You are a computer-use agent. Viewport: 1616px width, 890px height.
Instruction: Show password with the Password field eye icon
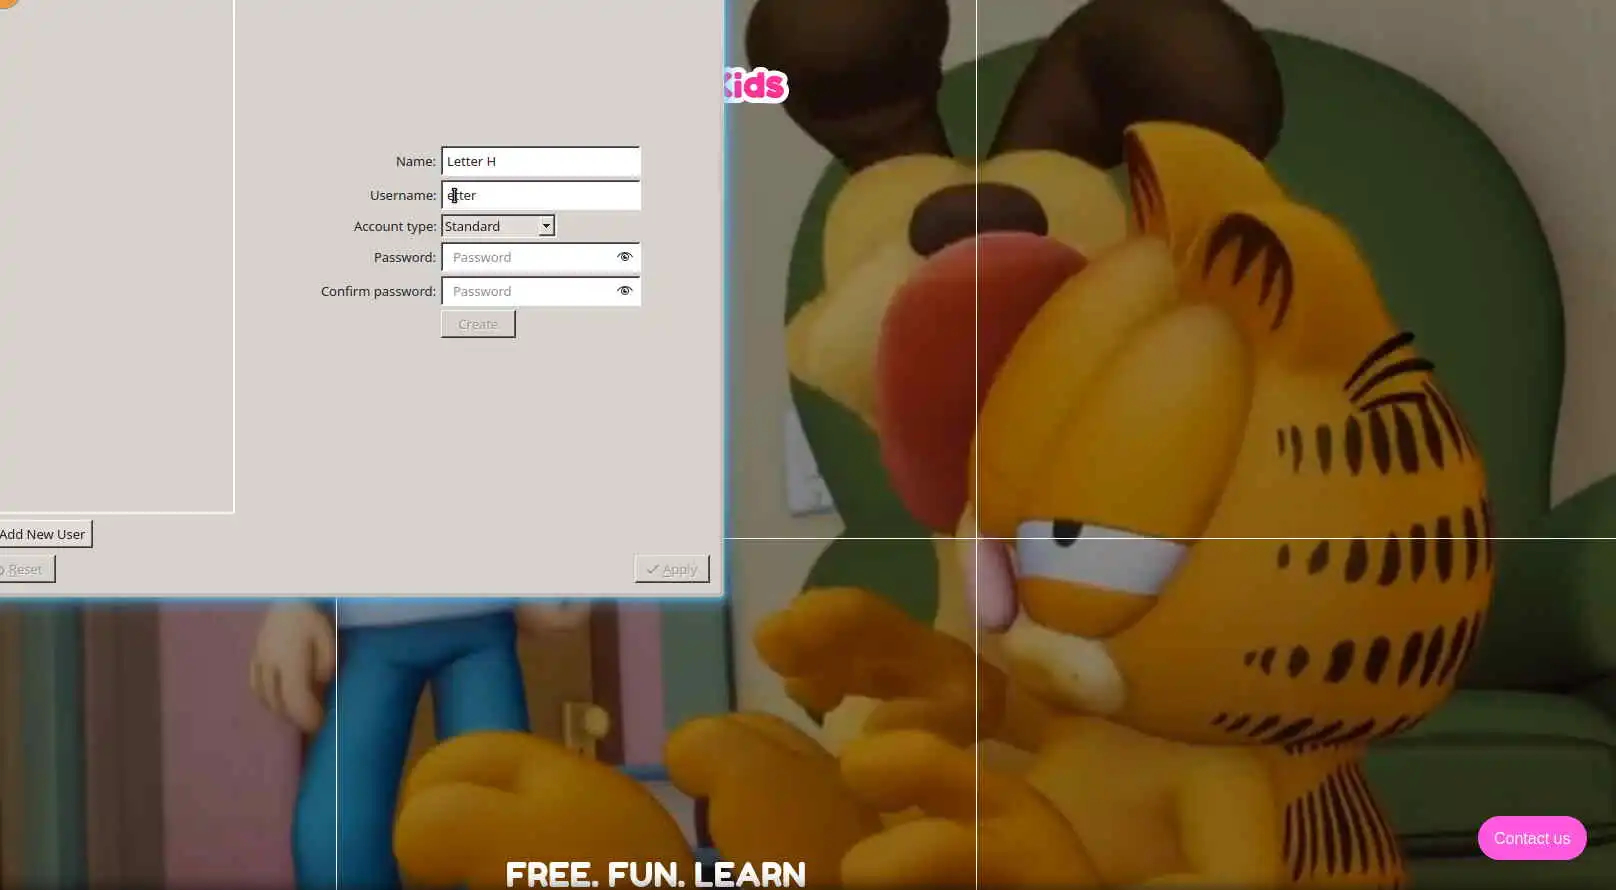coord(625,257)
